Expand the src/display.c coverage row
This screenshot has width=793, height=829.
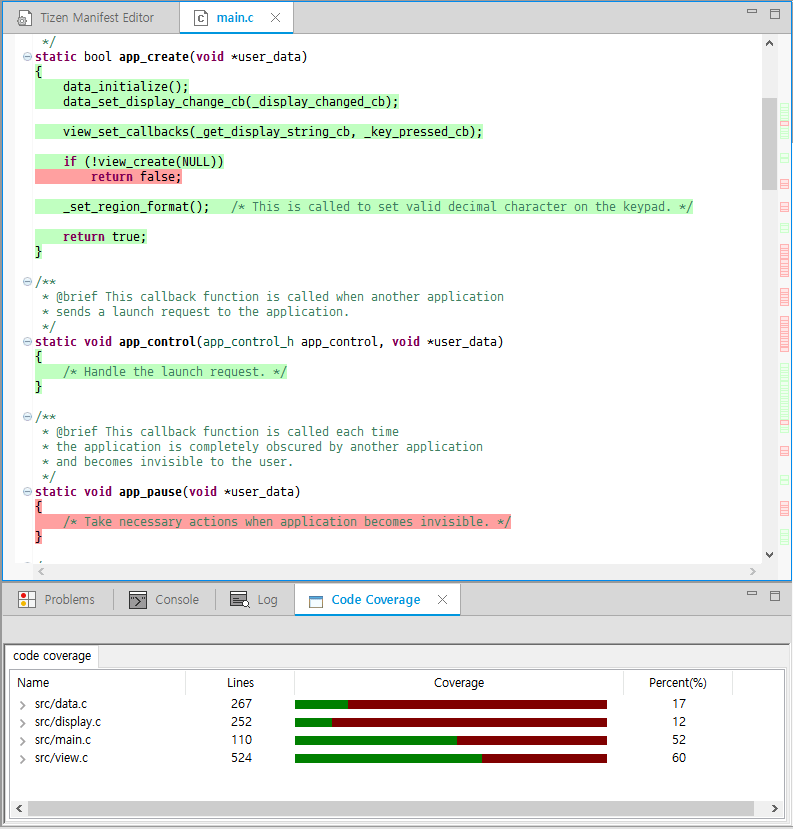(x=22, y=723)
